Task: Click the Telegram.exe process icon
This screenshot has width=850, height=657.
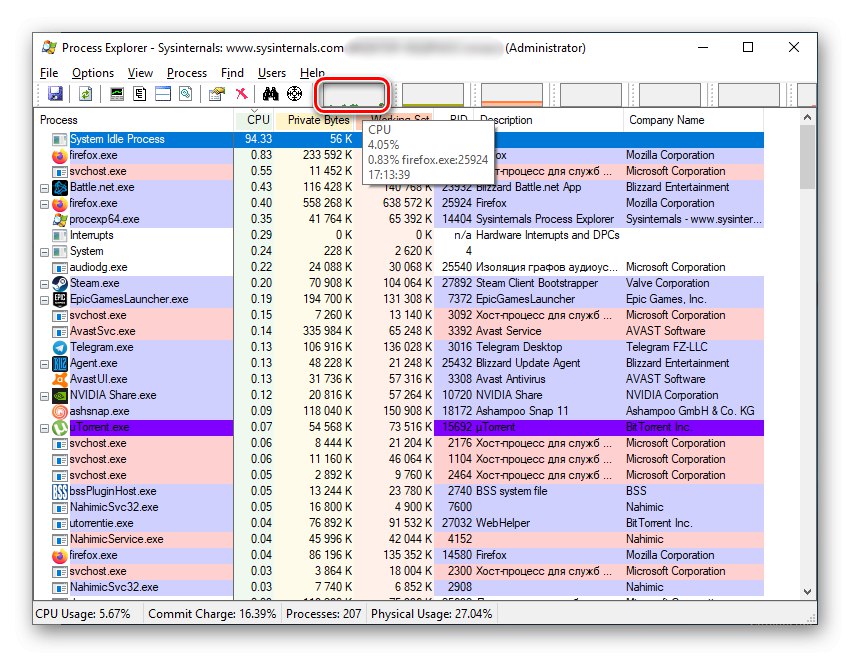Action: [60, 347]
